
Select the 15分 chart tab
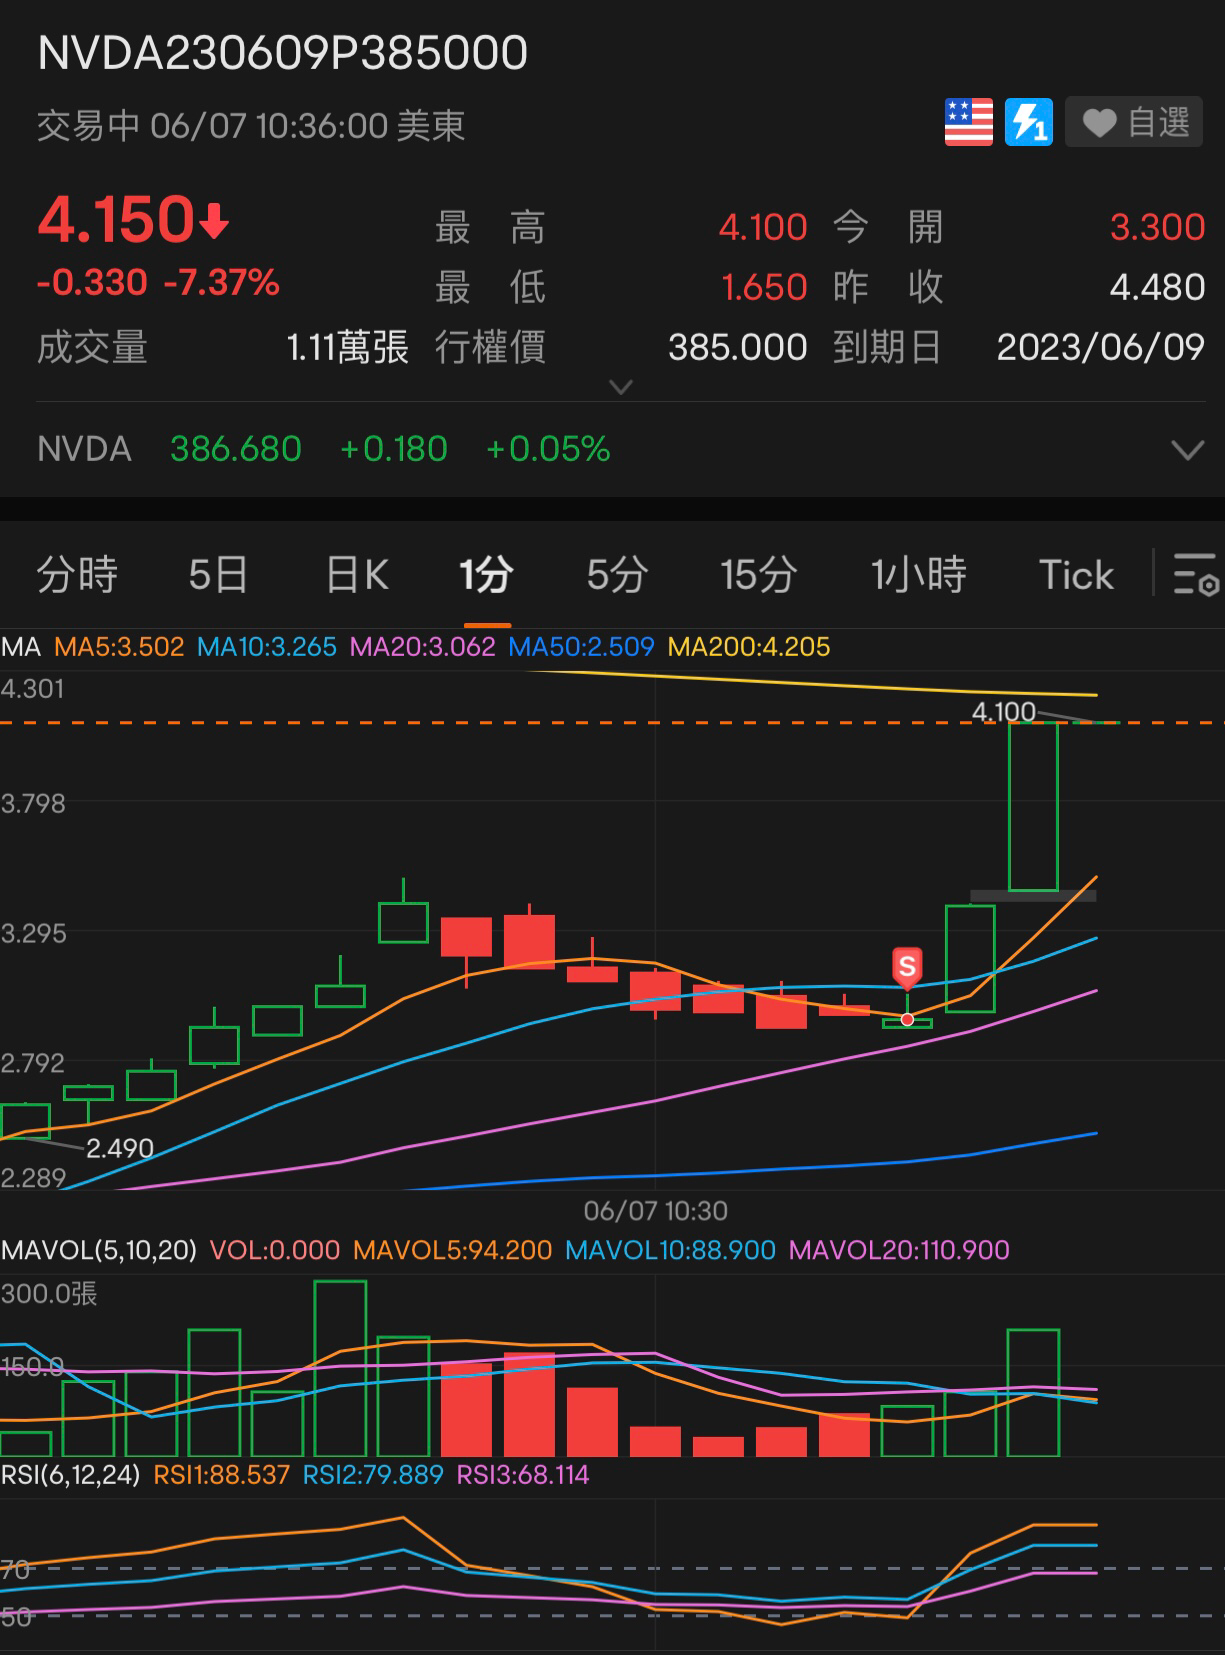(759, 575)
